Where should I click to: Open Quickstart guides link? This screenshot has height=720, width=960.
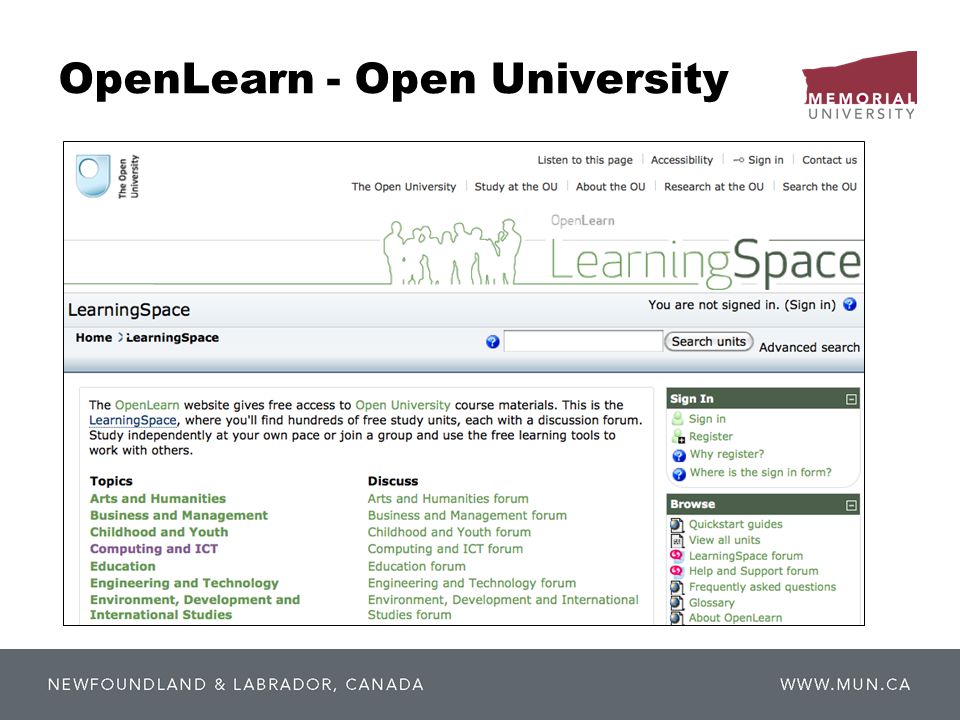(x=735, y=524)
